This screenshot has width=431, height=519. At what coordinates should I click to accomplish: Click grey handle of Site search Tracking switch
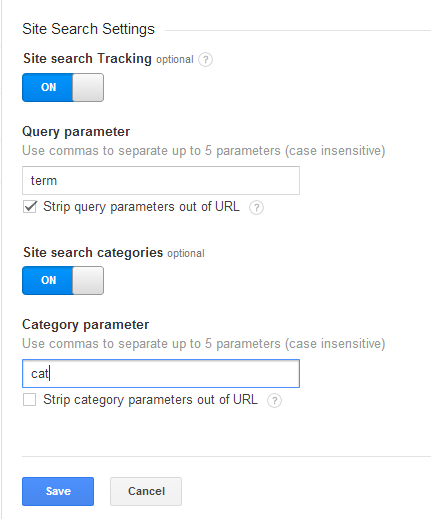[x=88, y=87]
